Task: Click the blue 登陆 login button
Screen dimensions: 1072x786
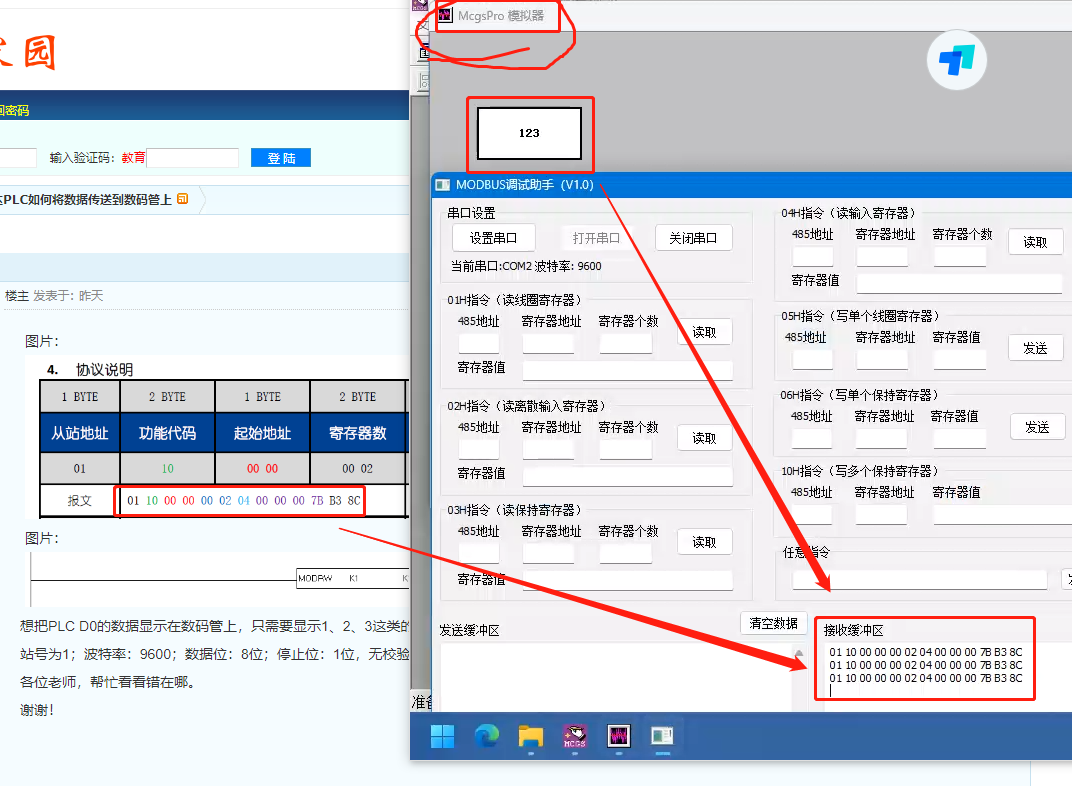Action: click(x=281, y=158)
